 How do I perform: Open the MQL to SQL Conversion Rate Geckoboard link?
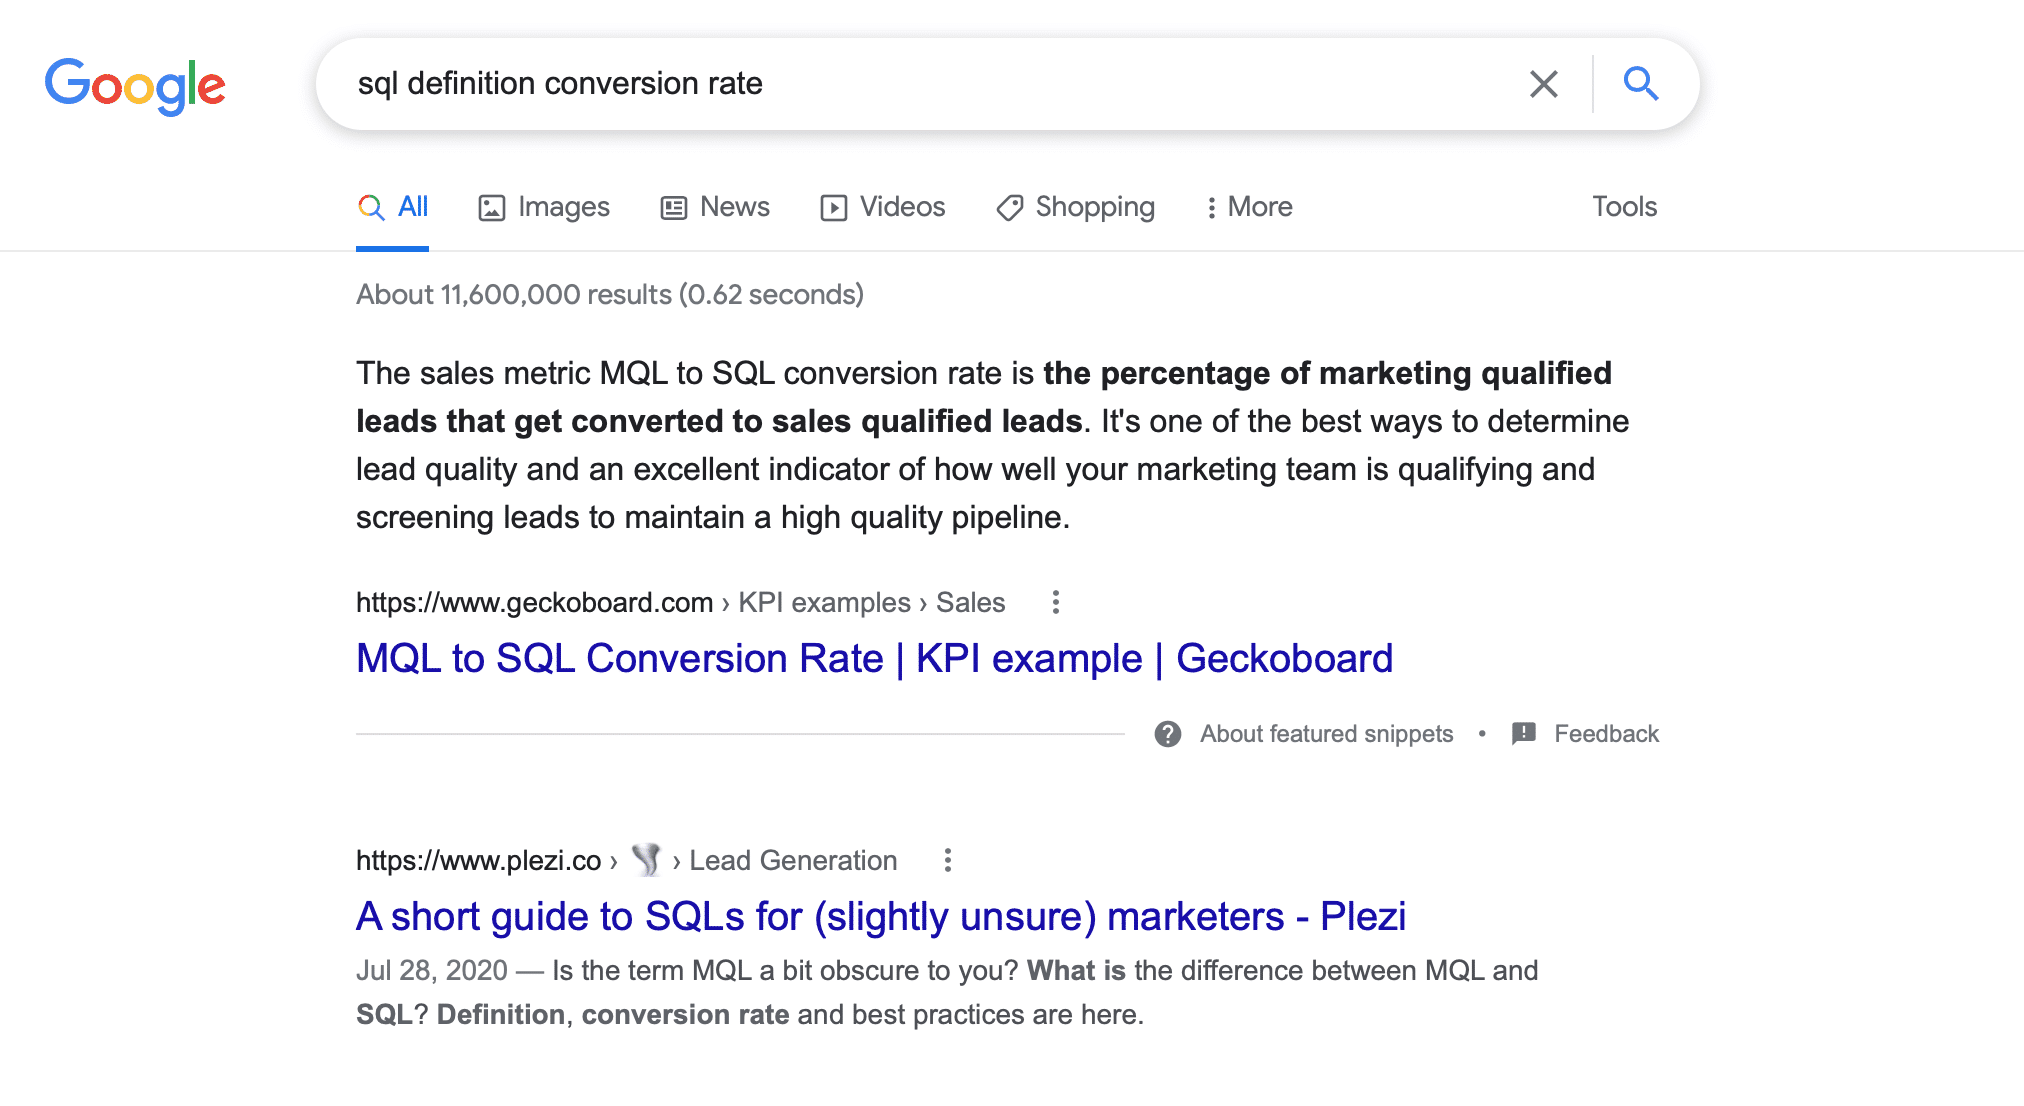coord(874,658)
